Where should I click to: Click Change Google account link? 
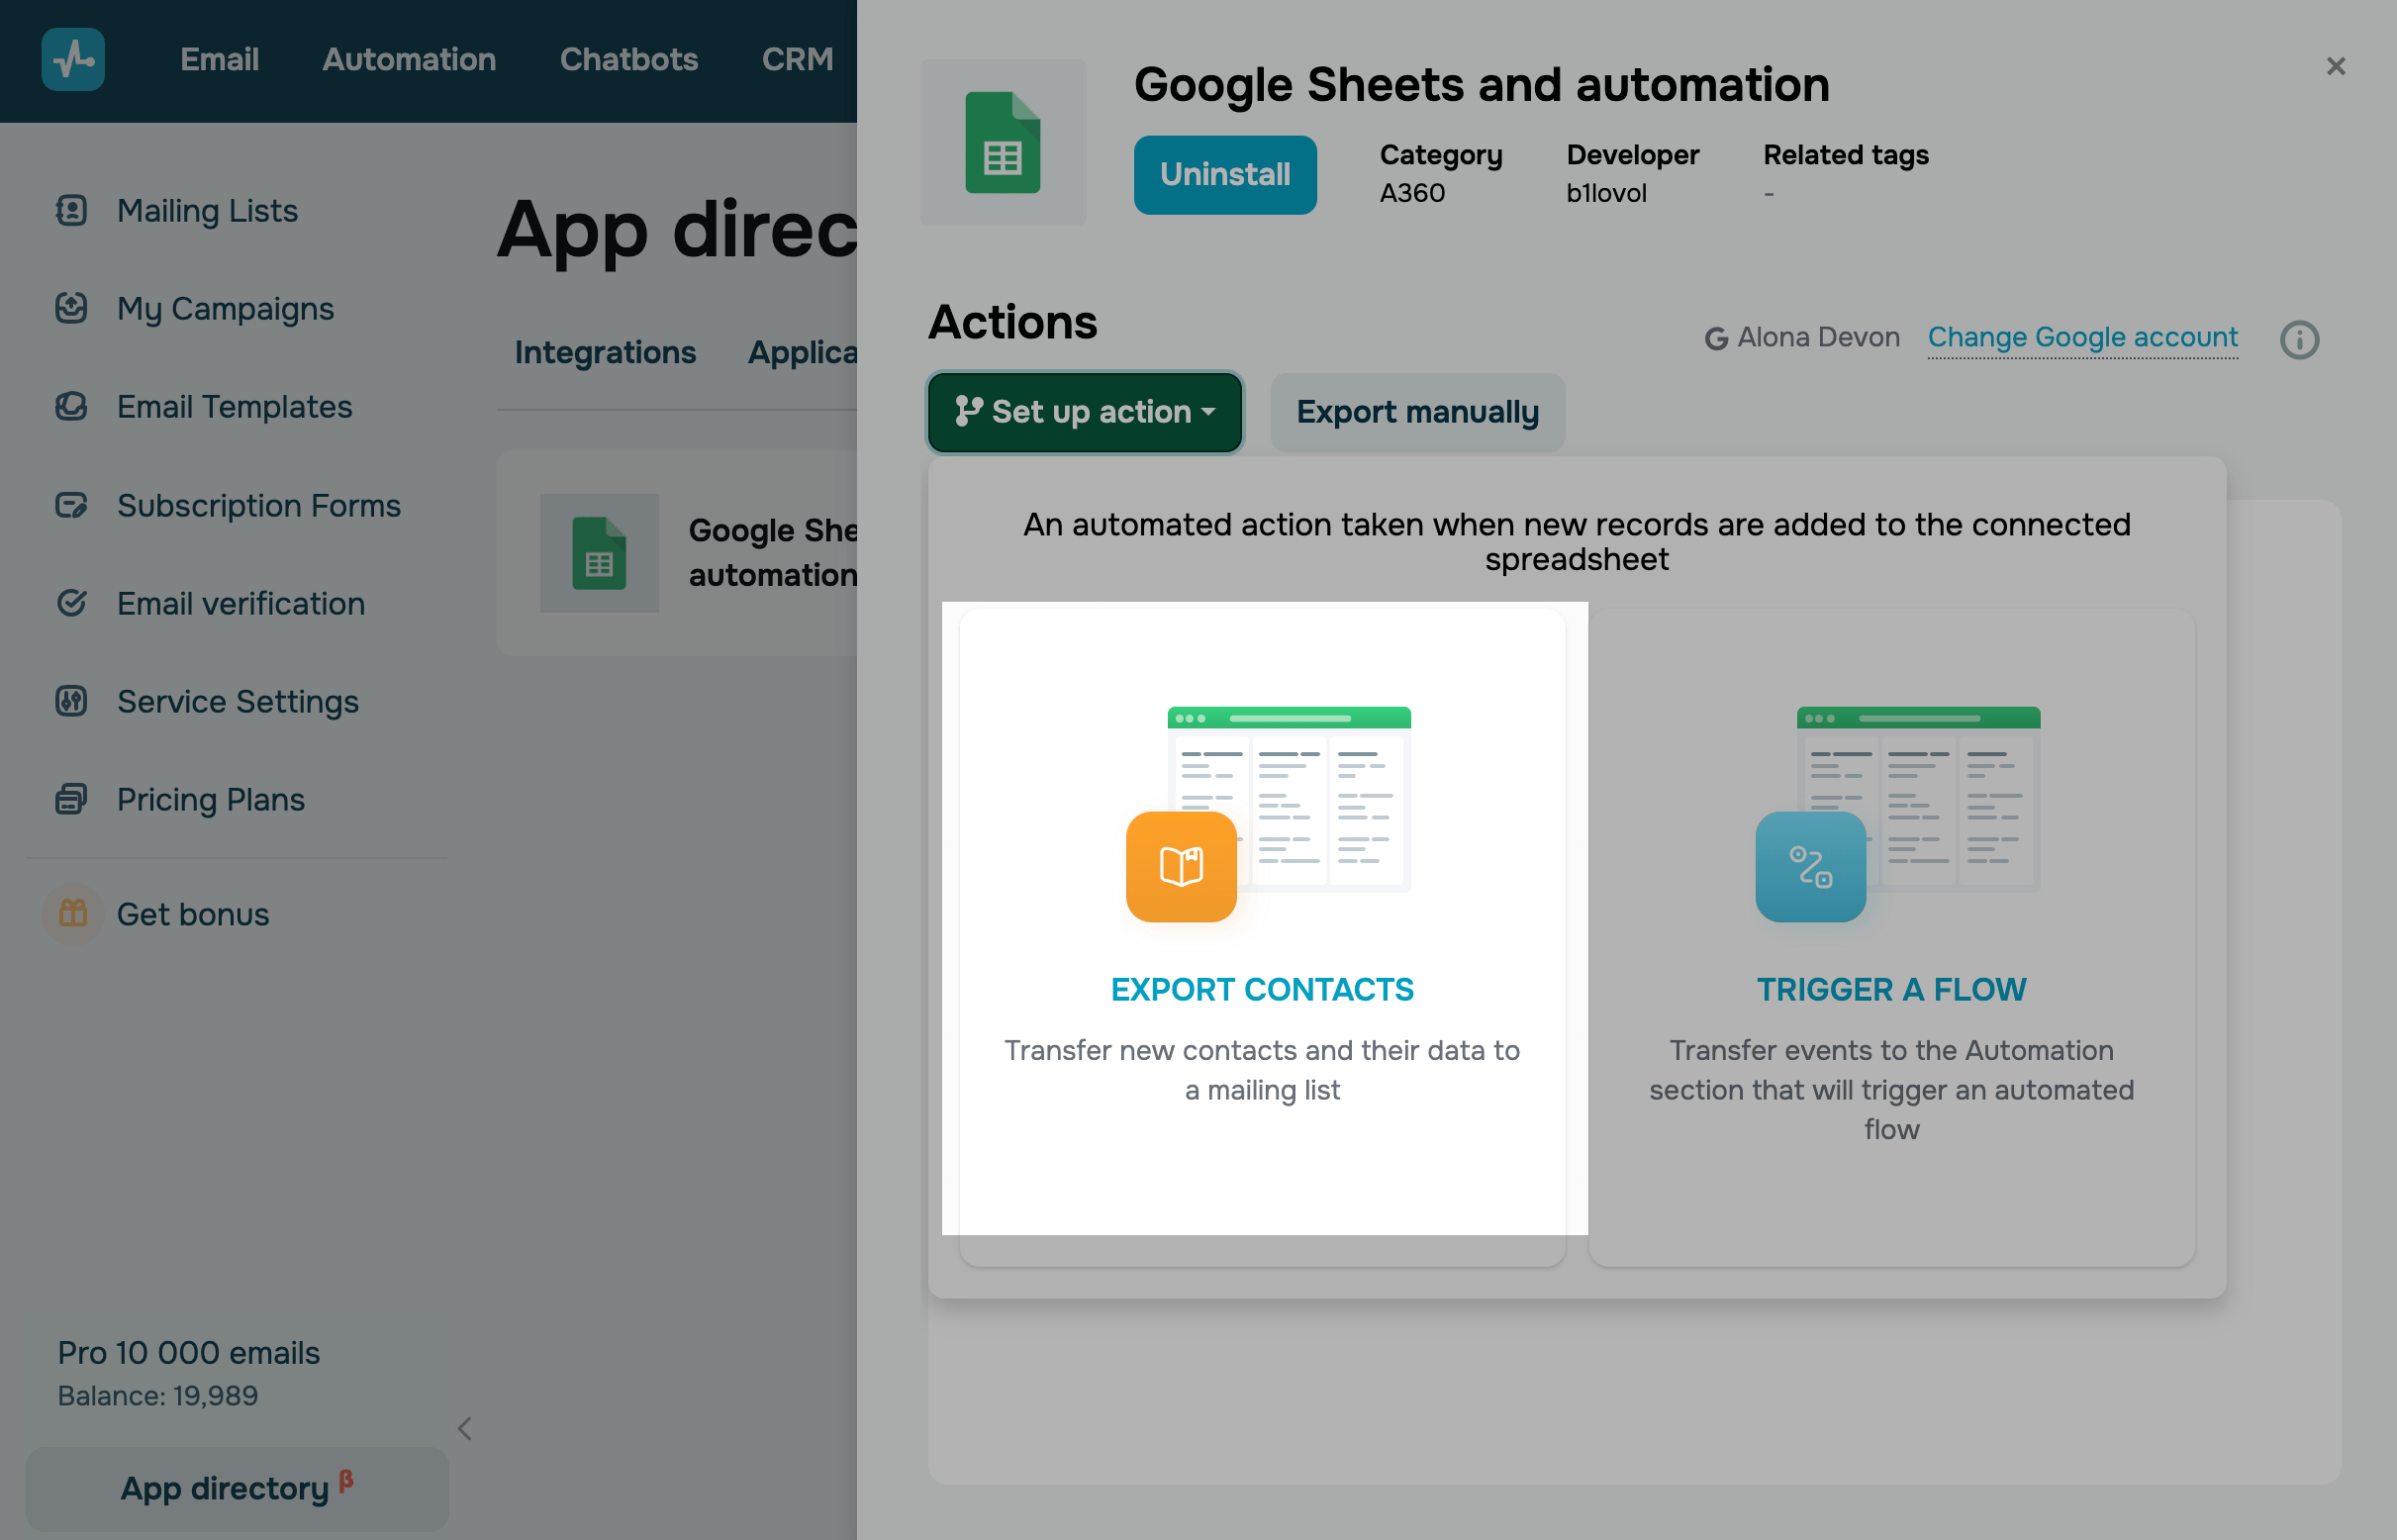2082,338
